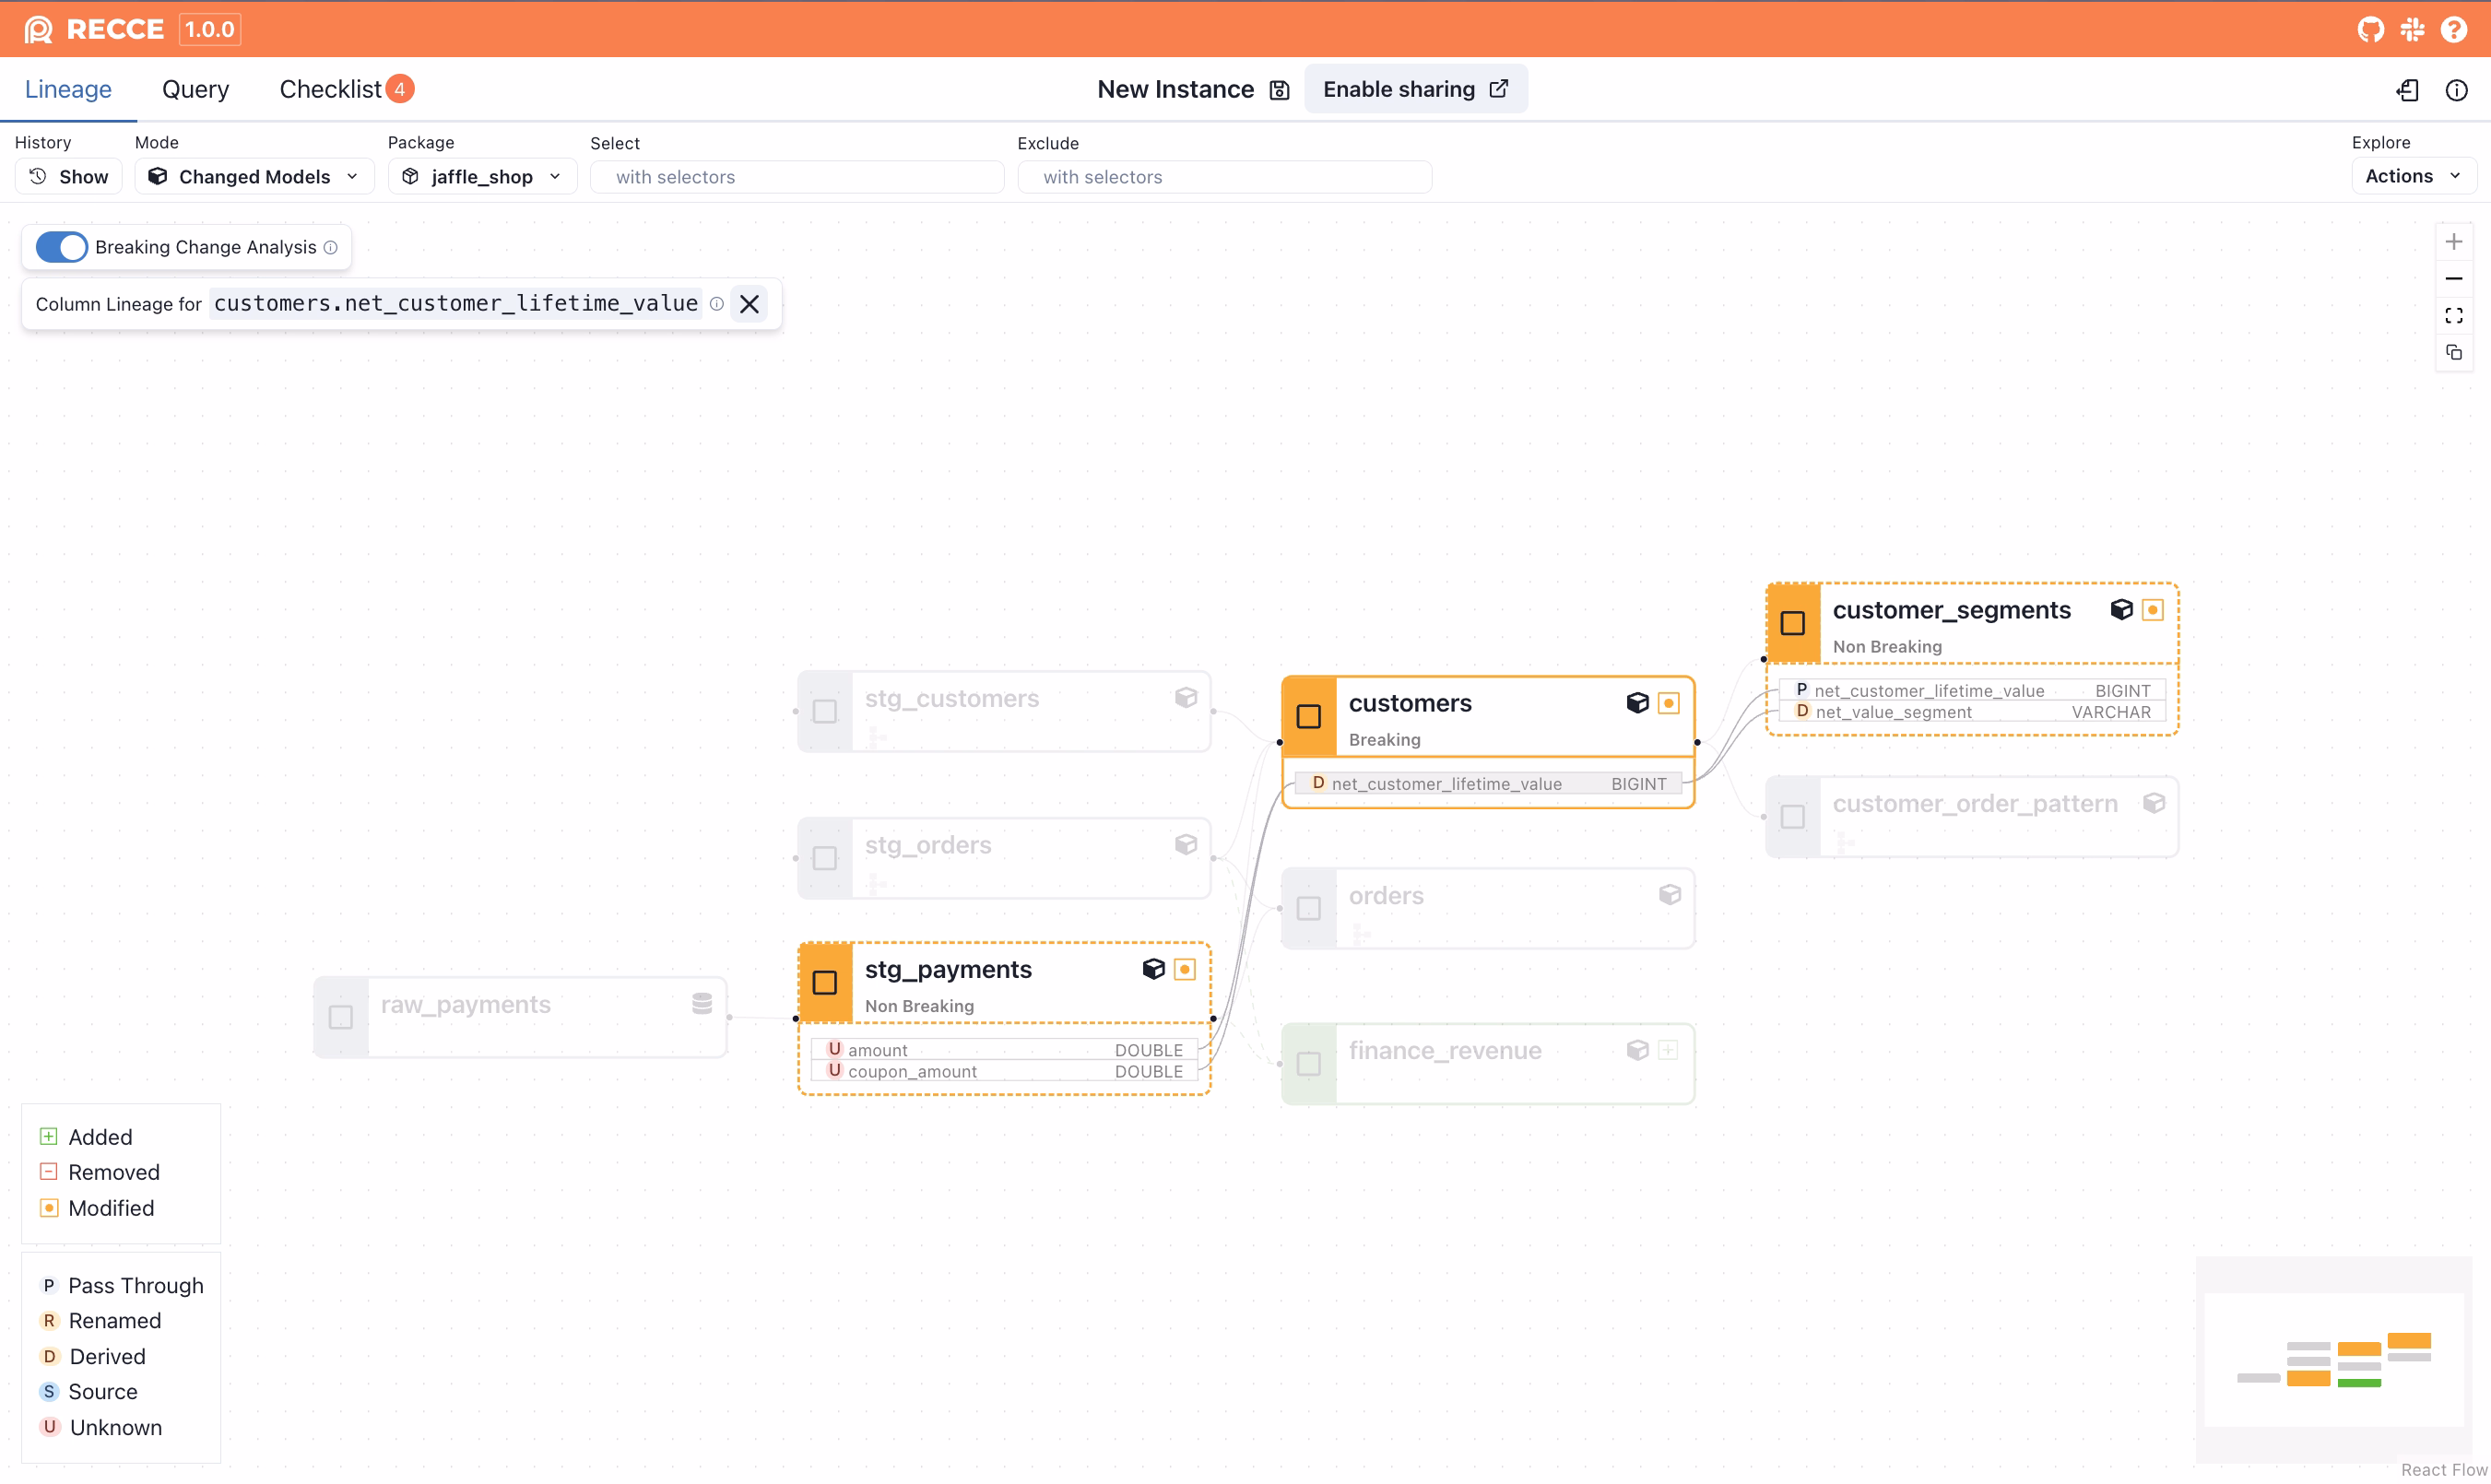
Task: Click the cube icon on customer_order_pattern node
Action: [2153, 803]
